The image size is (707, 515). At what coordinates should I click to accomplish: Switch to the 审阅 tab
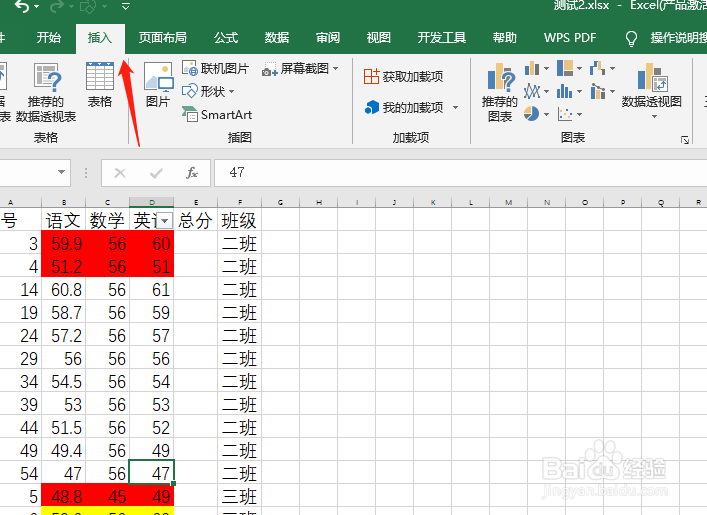tap(327, 37)
